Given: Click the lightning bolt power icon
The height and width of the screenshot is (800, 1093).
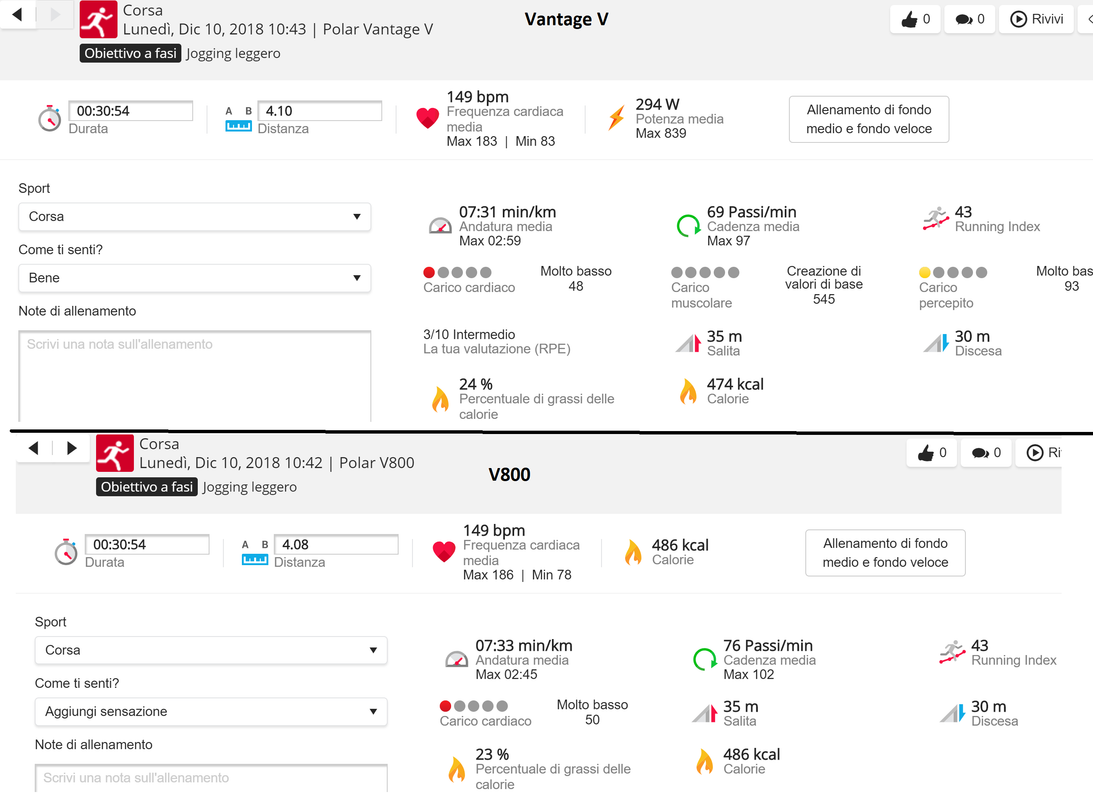Looking at the screenshot, I should (x=616, y=118).
